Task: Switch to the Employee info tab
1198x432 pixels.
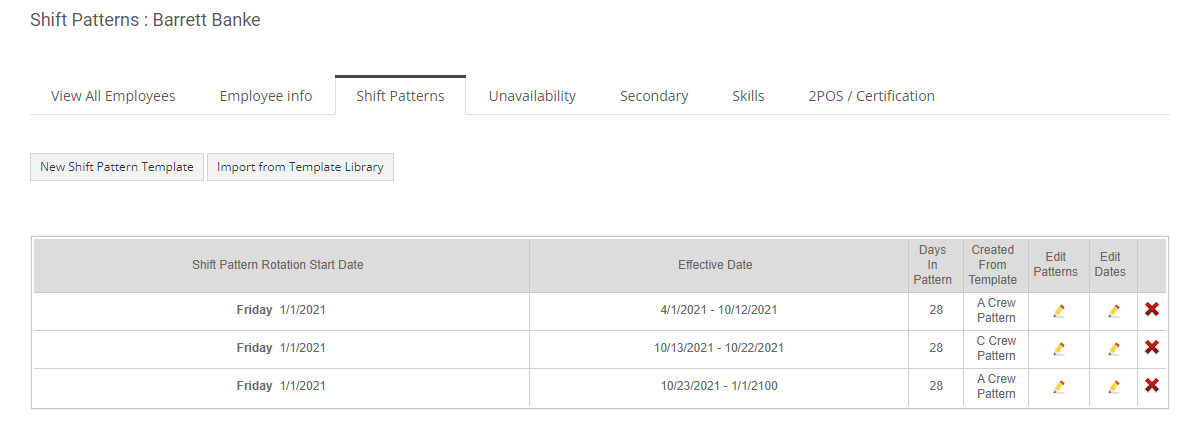Action: [x=266, y=96]
